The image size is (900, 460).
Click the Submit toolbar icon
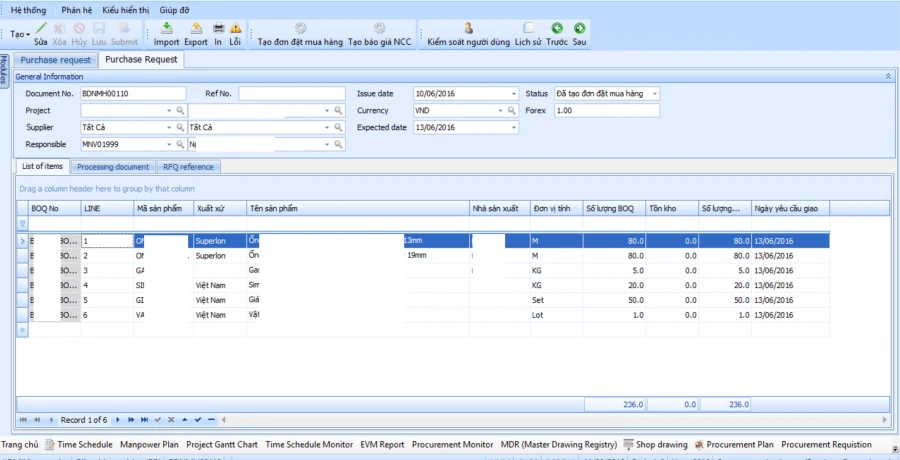coord(124,28)
